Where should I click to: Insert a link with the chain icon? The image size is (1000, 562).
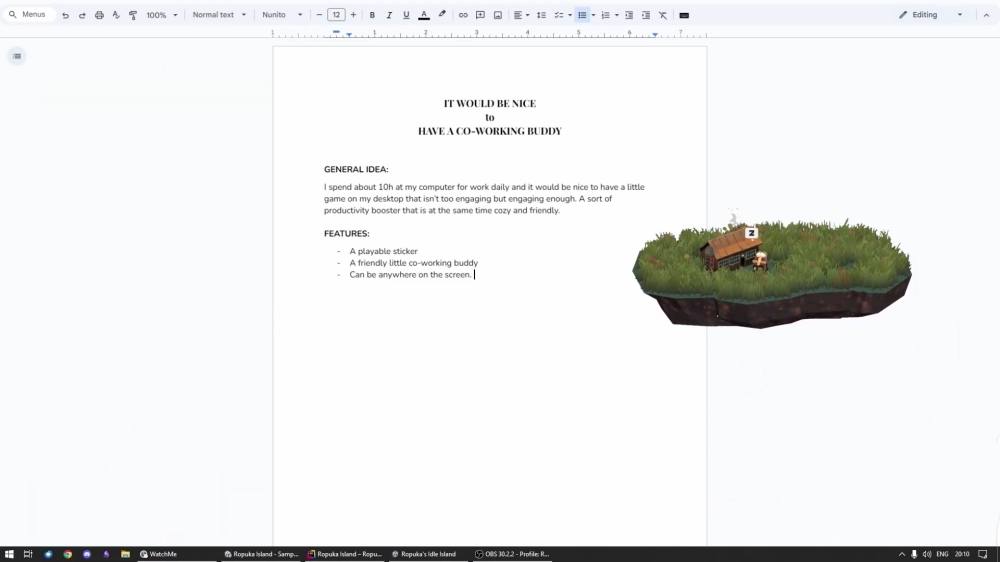click(x=463, y=15)
